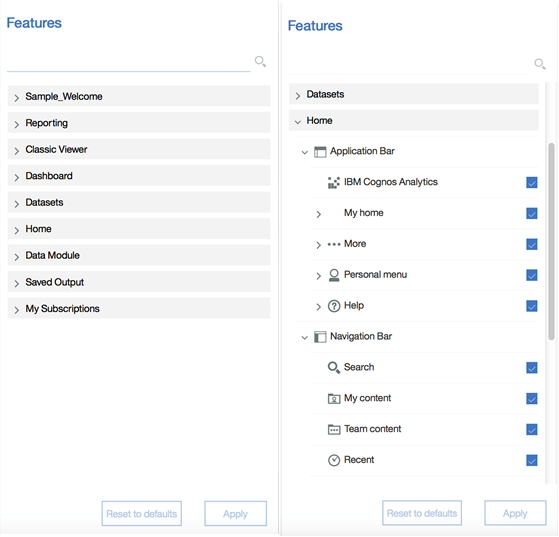Expand the Personal menu item chevron
This screenshot has width=559, height=537.
[318, 276]
